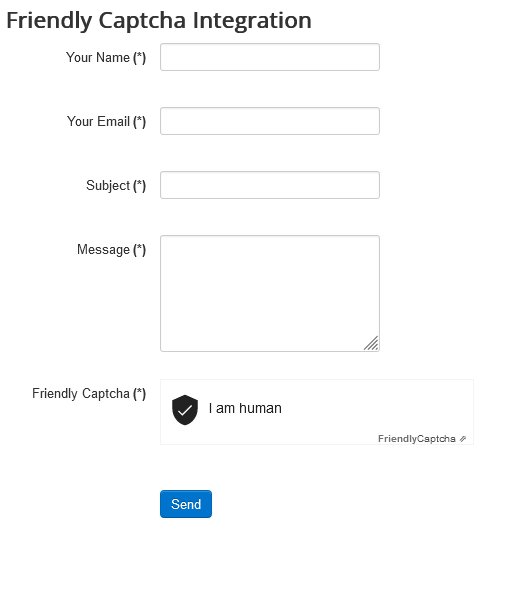519x589 pixels.
Task: Click the required asterisk beside Subject
Action: click(x=139, y=186)
